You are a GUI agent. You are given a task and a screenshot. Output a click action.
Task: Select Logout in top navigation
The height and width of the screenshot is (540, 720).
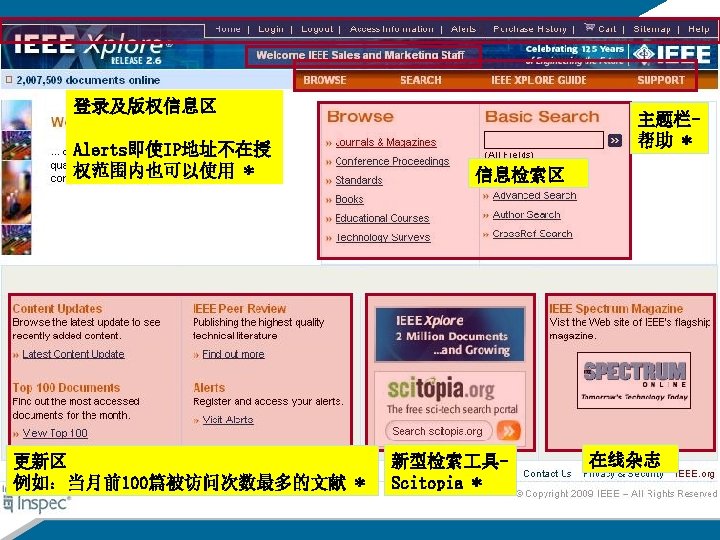click(x=317, y=29)
